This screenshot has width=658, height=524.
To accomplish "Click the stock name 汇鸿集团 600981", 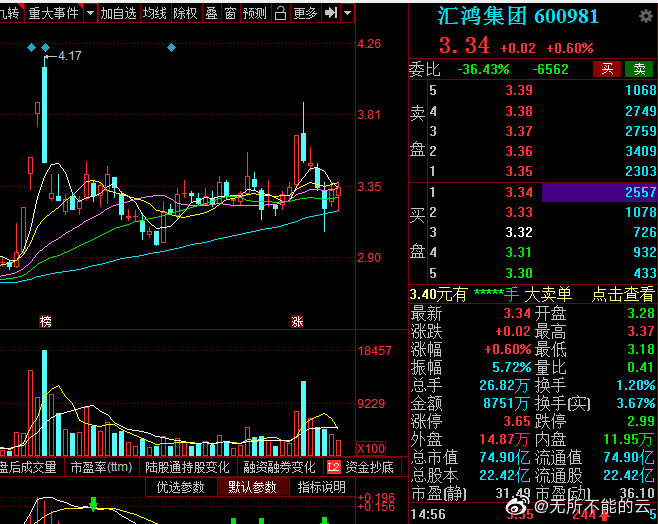I will (517, 17).
